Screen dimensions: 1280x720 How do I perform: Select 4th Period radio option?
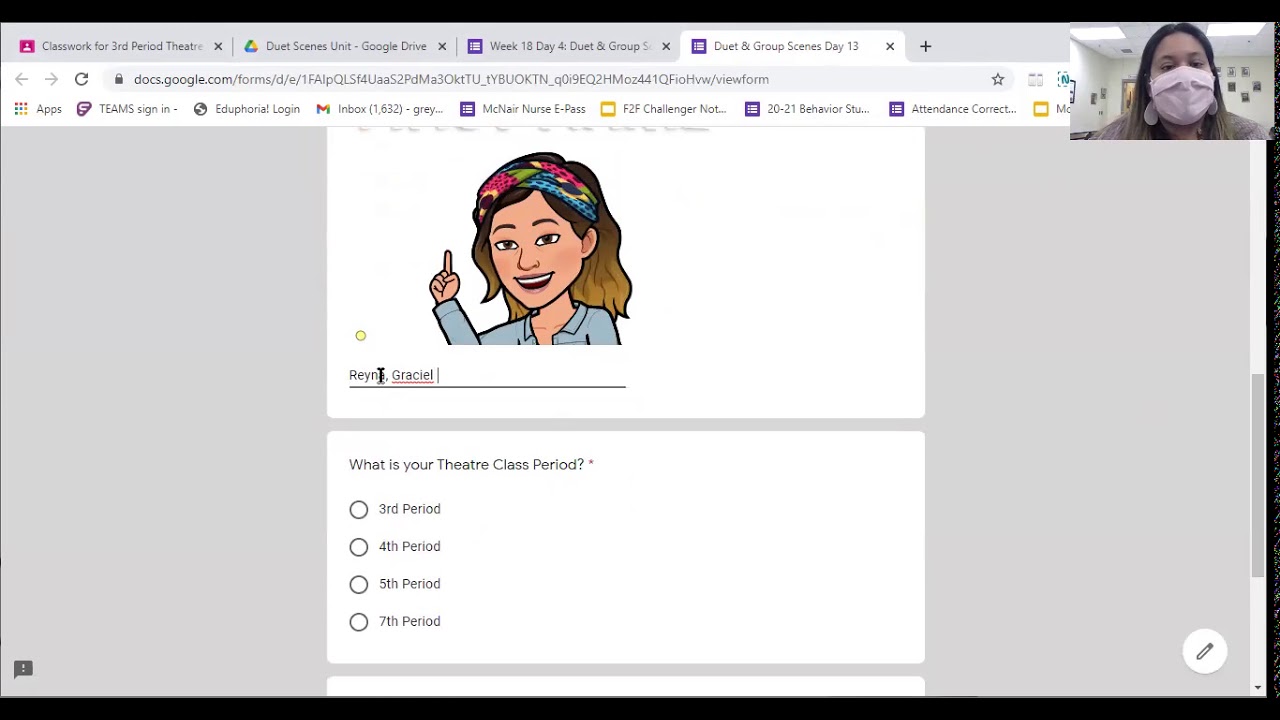(x=359, y=547)
